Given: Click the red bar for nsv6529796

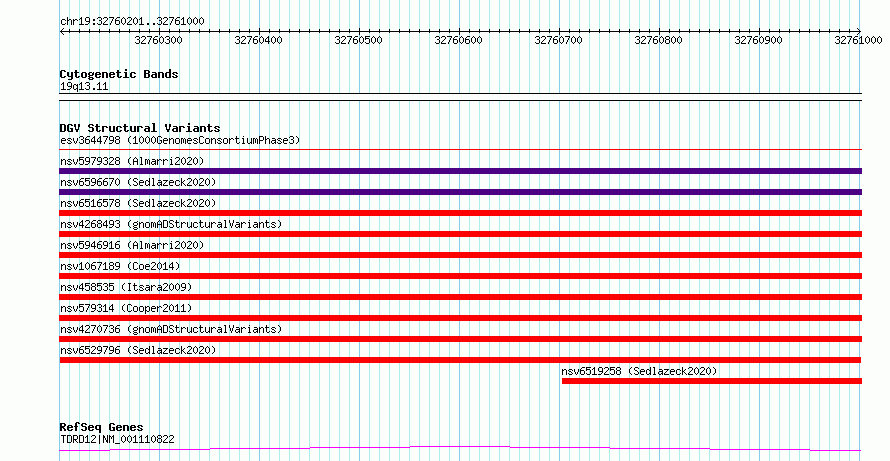Looking at the screenshot, I should (460, 360).
